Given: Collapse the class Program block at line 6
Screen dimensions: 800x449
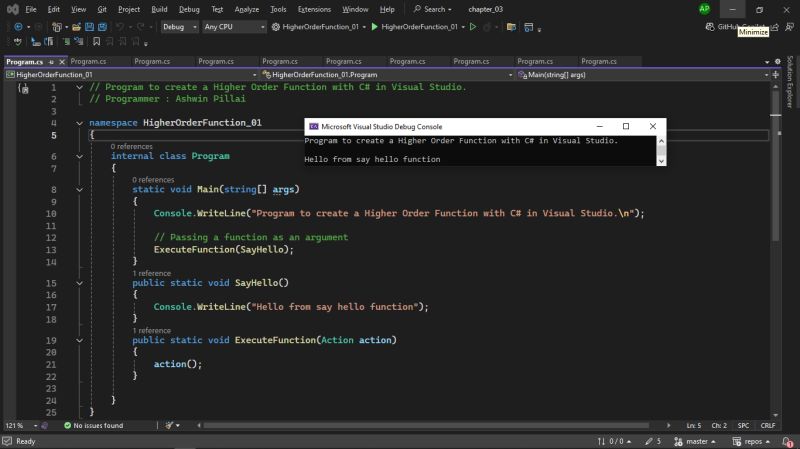Looking at the screenshot, I should click(x=80, y=157).
